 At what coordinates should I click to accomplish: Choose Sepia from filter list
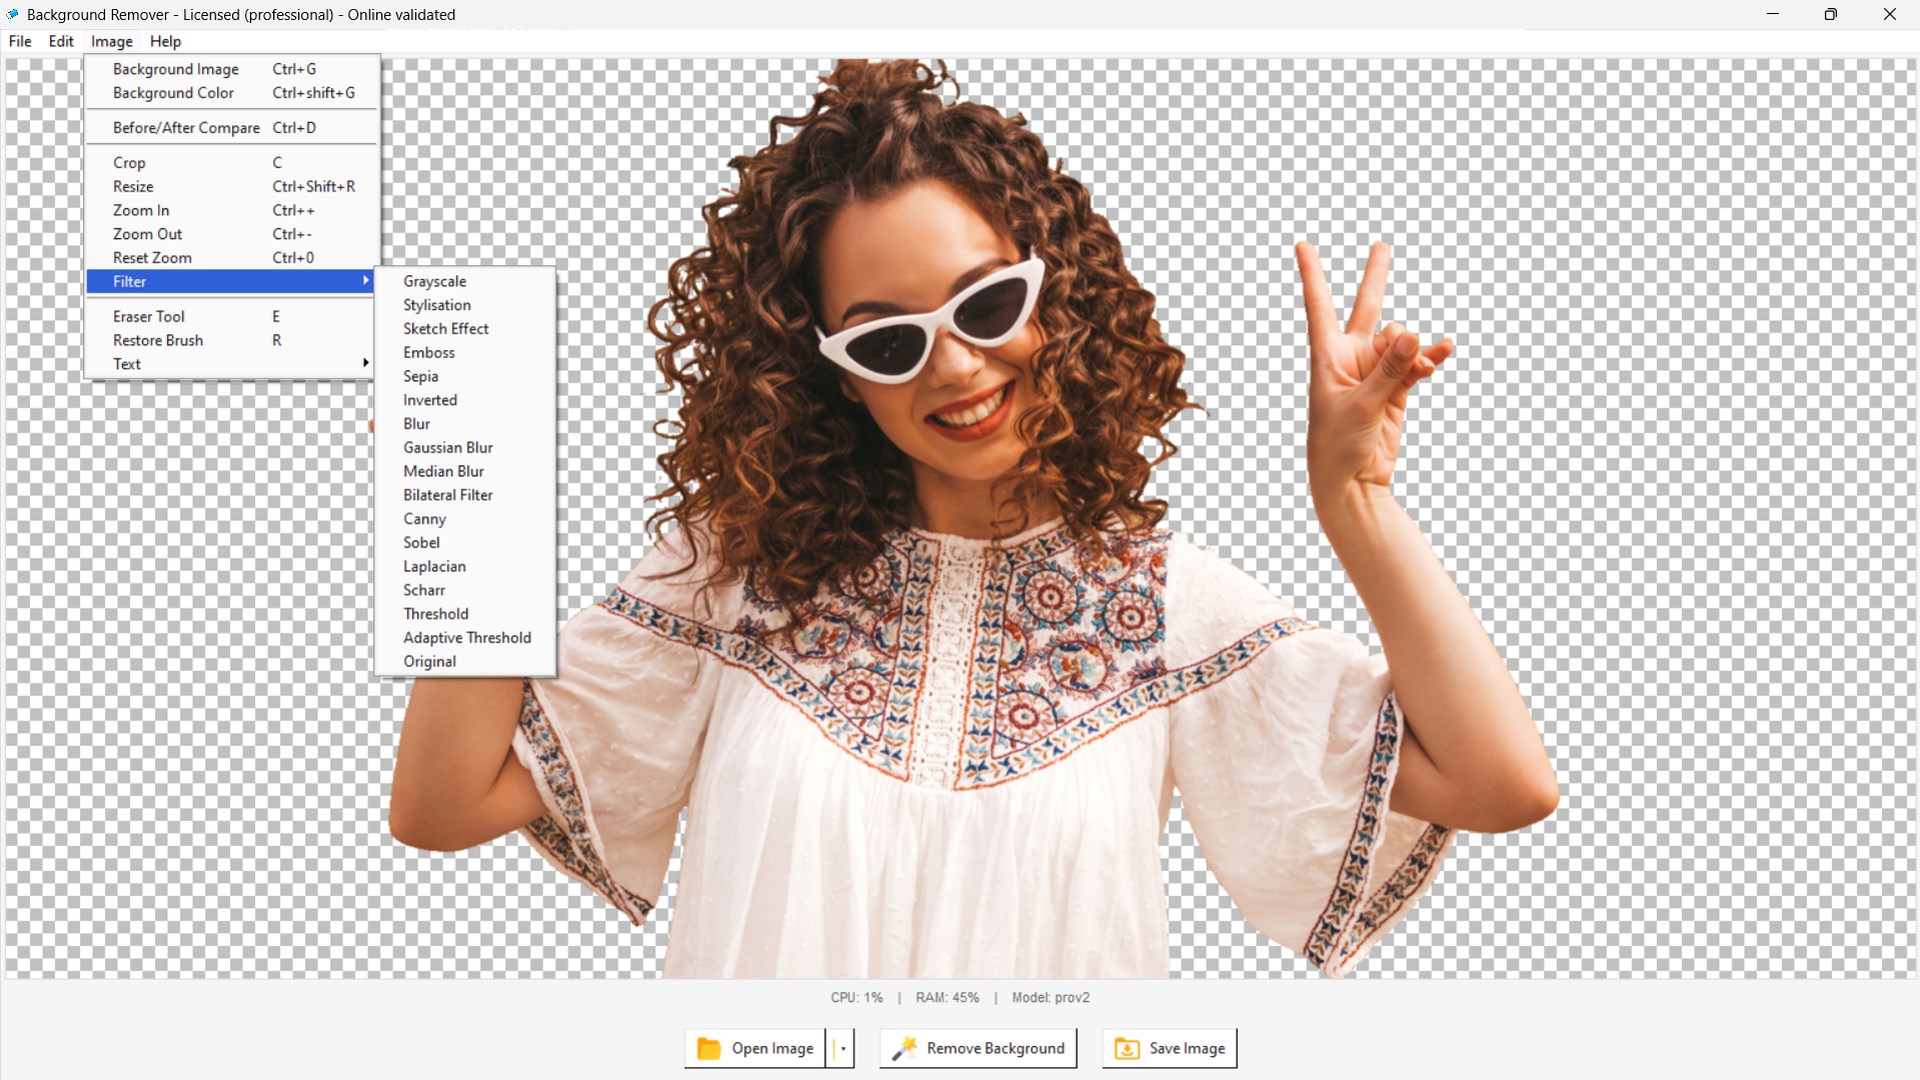coord(421,377)
